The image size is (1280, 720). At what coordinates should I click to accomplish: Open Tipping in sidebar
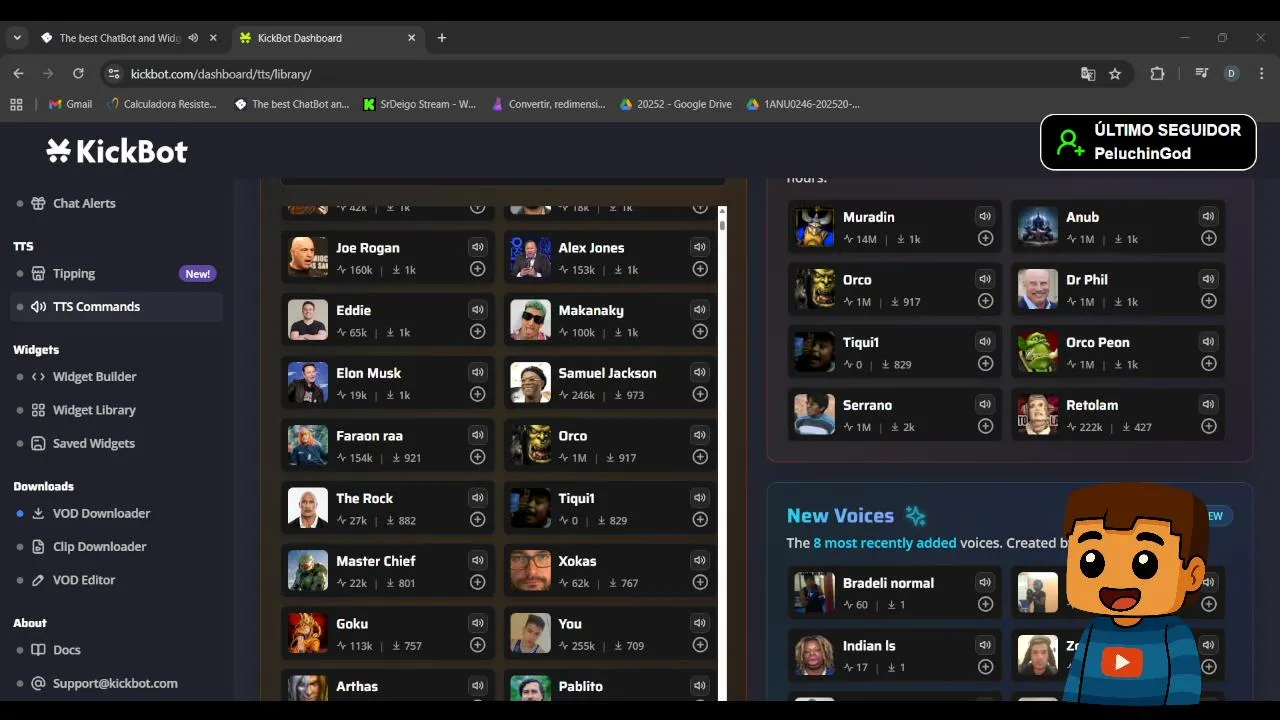tap(74, 273)
